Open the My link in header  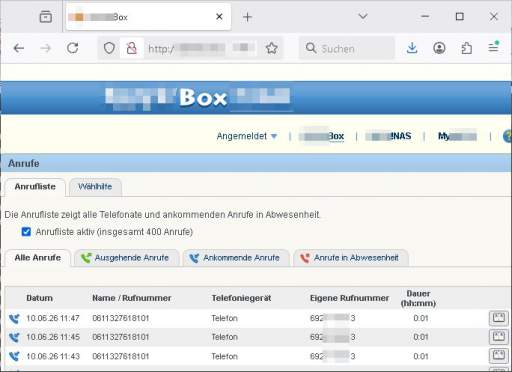click(x=457, y=136)
